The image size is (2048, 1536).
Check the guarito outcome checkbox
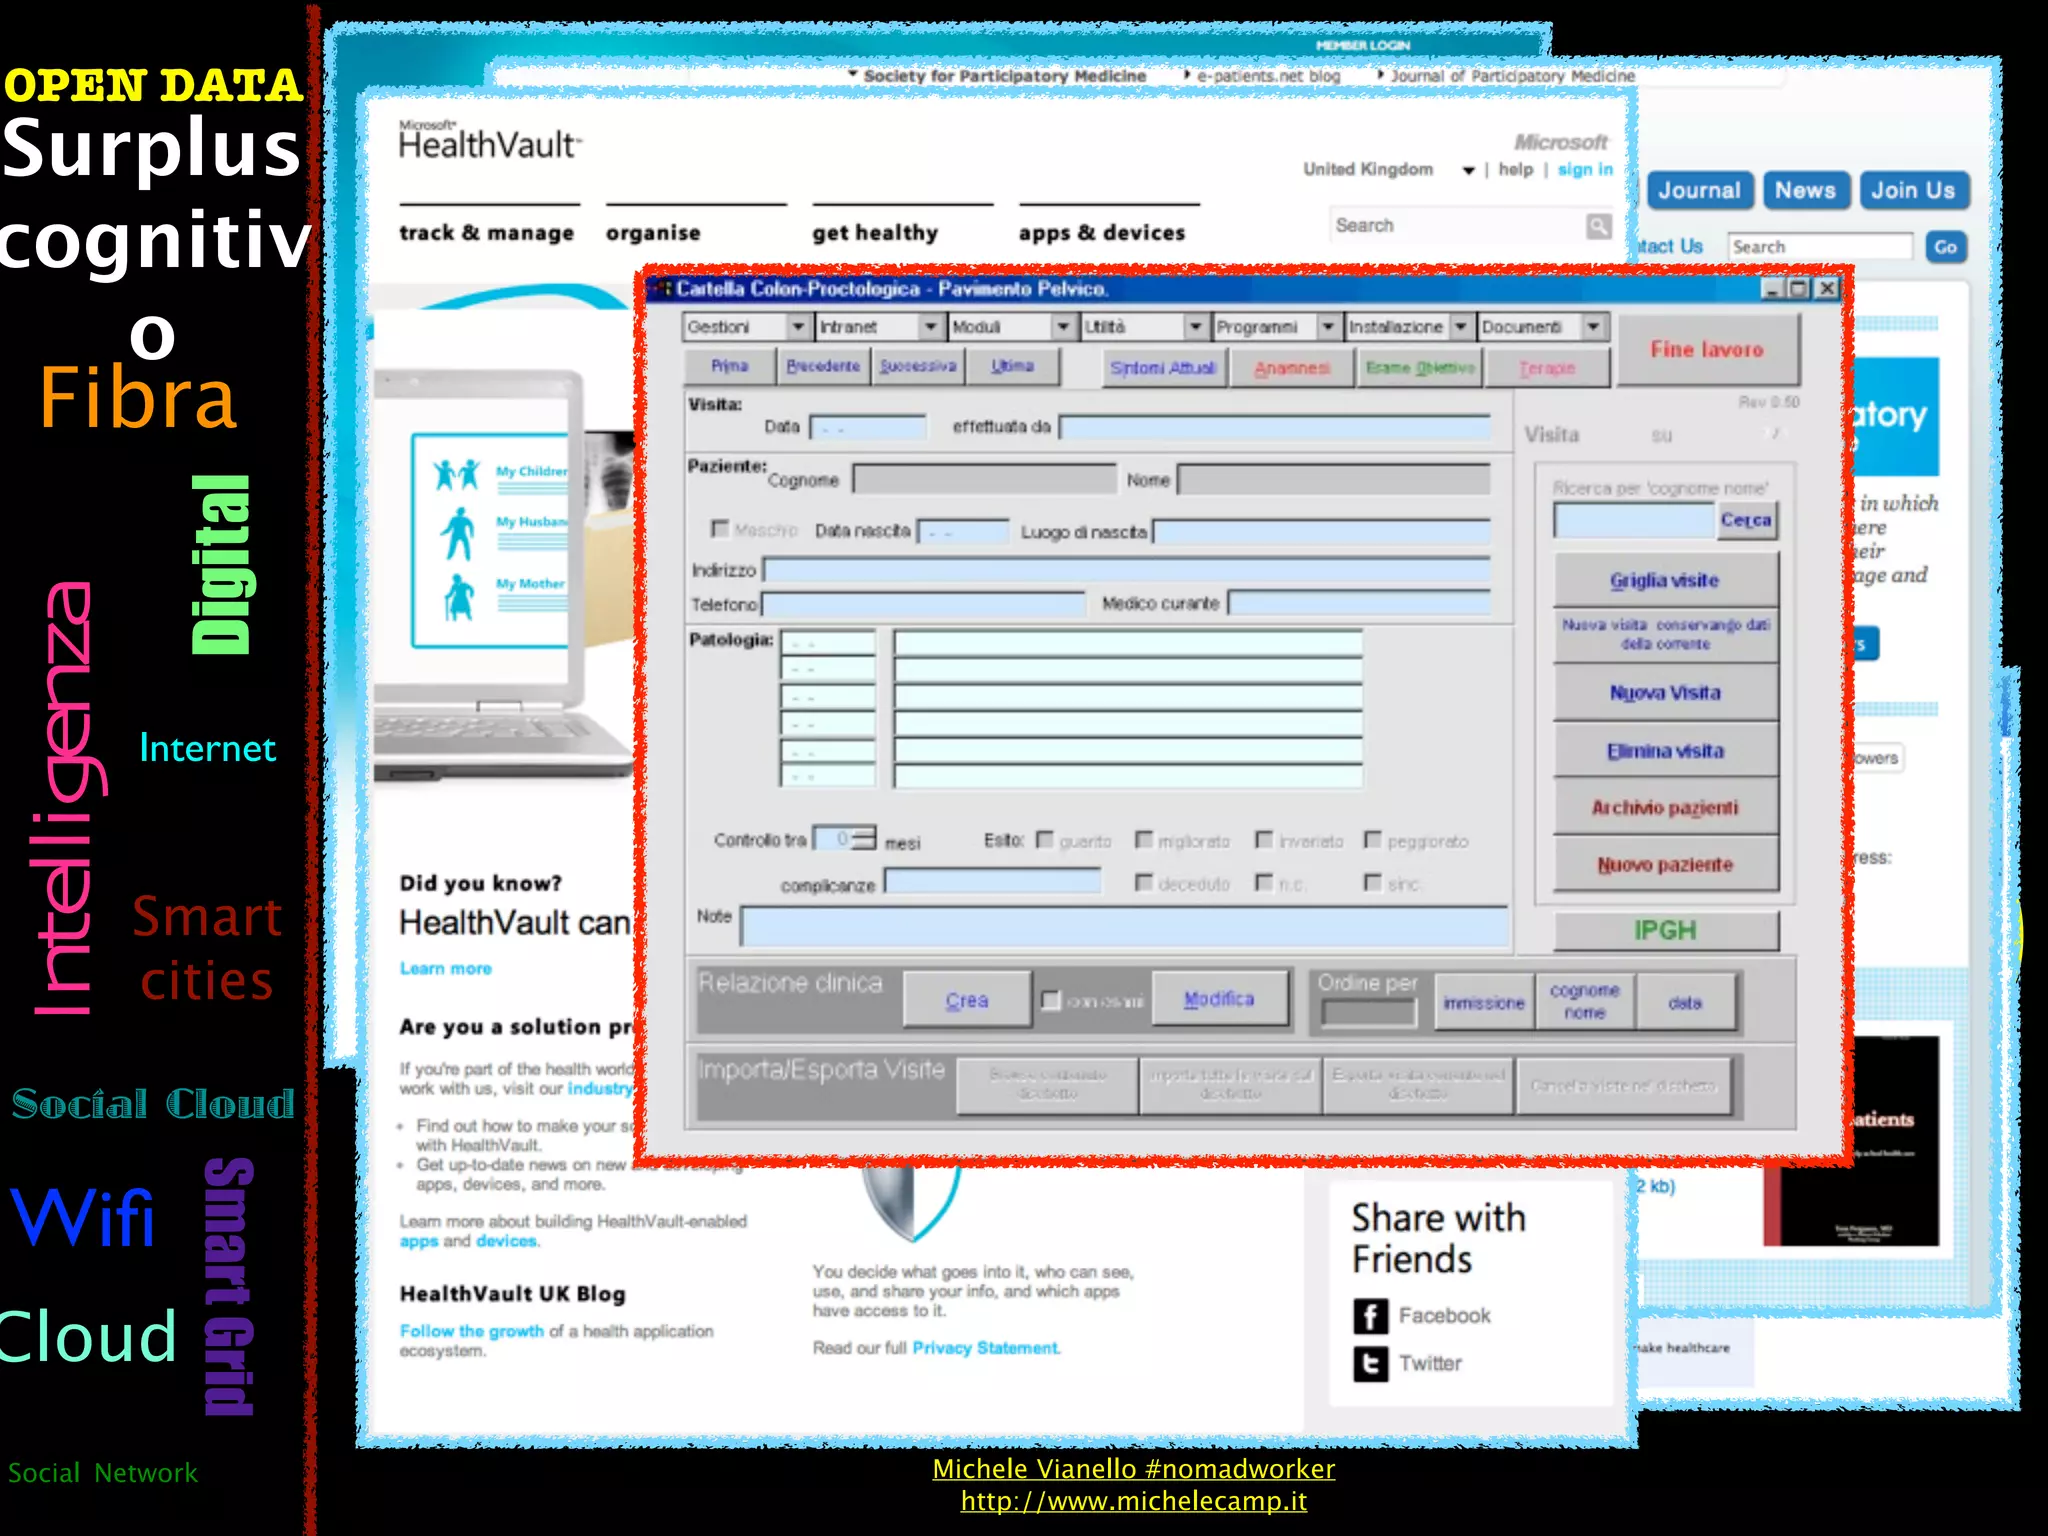click(1045, 840)
